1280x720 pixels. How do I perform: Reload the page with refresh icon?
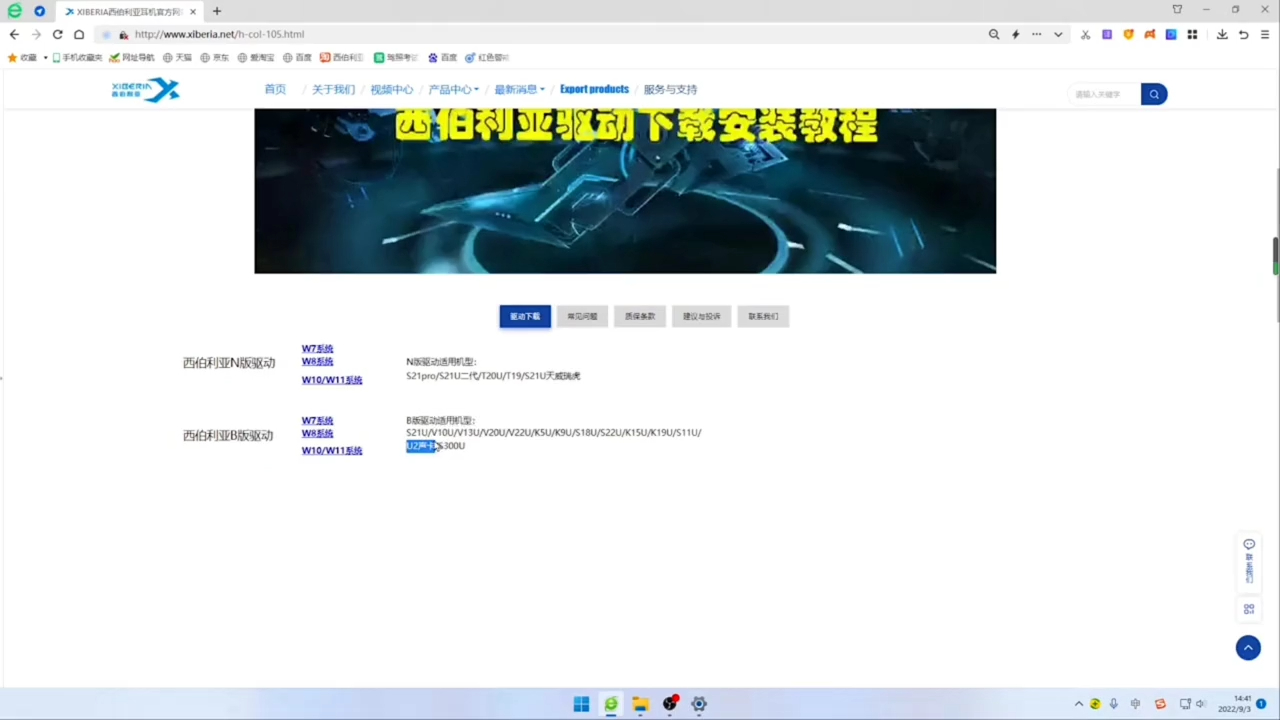[x=58, y=34]
